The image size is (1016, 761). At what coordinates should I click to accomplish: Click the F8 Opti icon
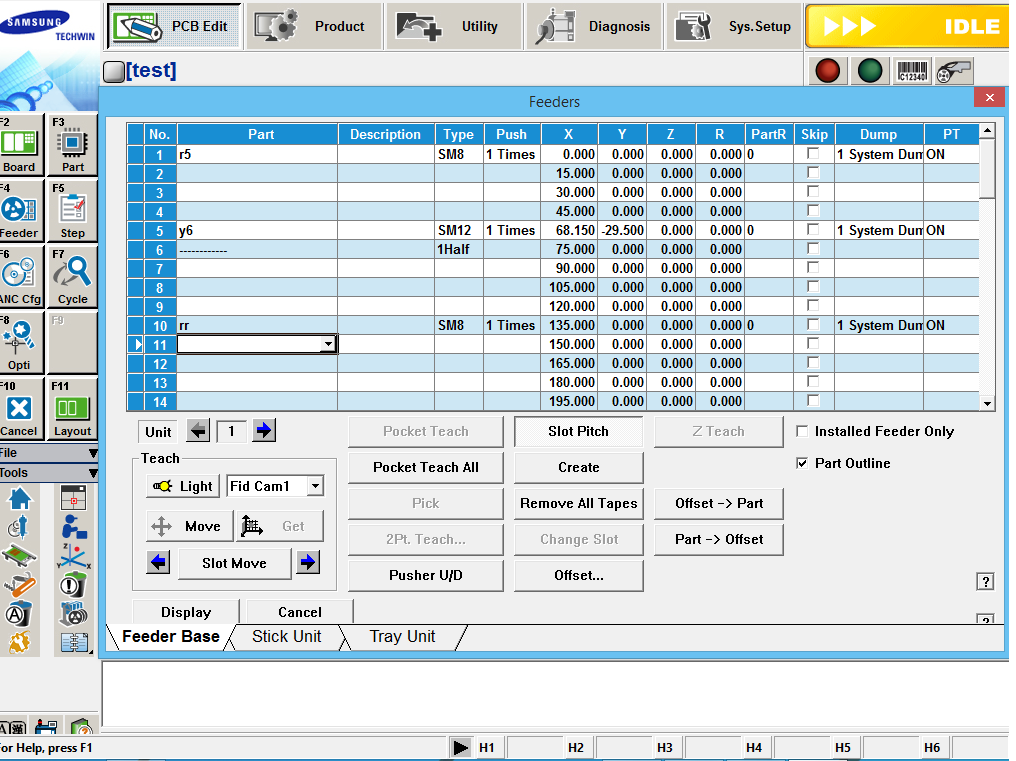click(20, 343)
